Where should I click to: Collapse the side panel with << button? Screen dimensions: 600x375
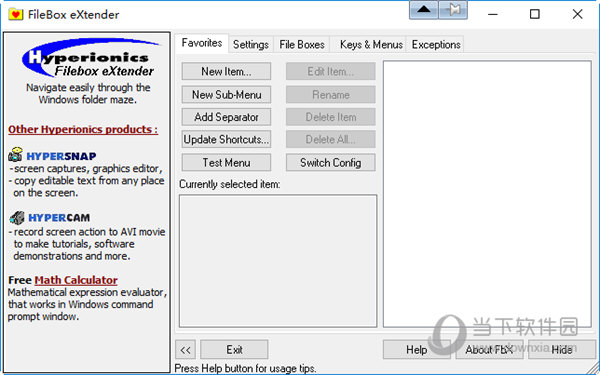coord(186,349)
